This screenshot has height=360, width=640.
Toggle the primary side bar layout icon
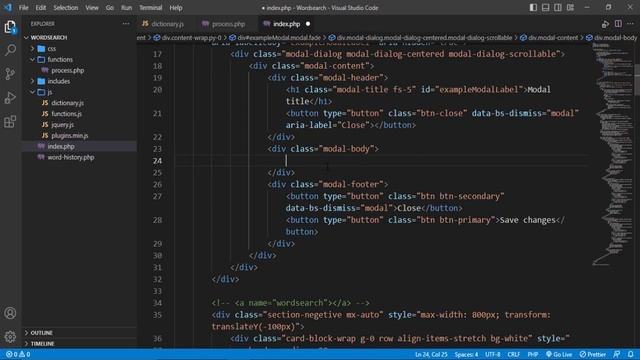[x=533, y=8]
